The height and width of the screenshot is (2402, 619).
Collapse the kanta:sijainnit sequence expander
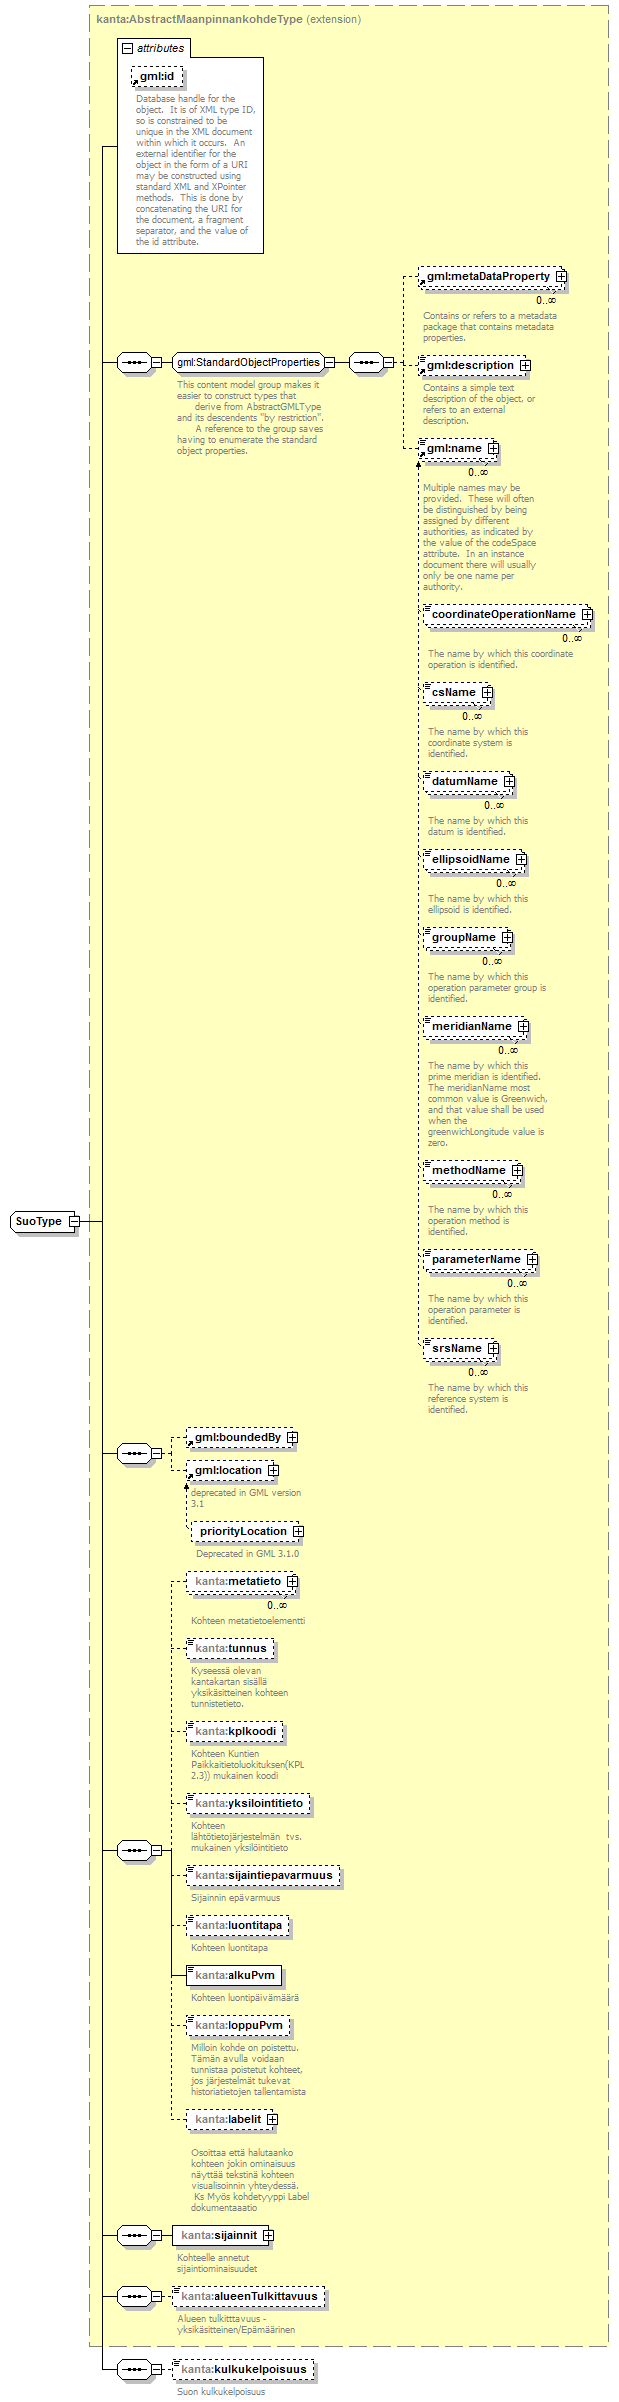[x=156, y=2235]
